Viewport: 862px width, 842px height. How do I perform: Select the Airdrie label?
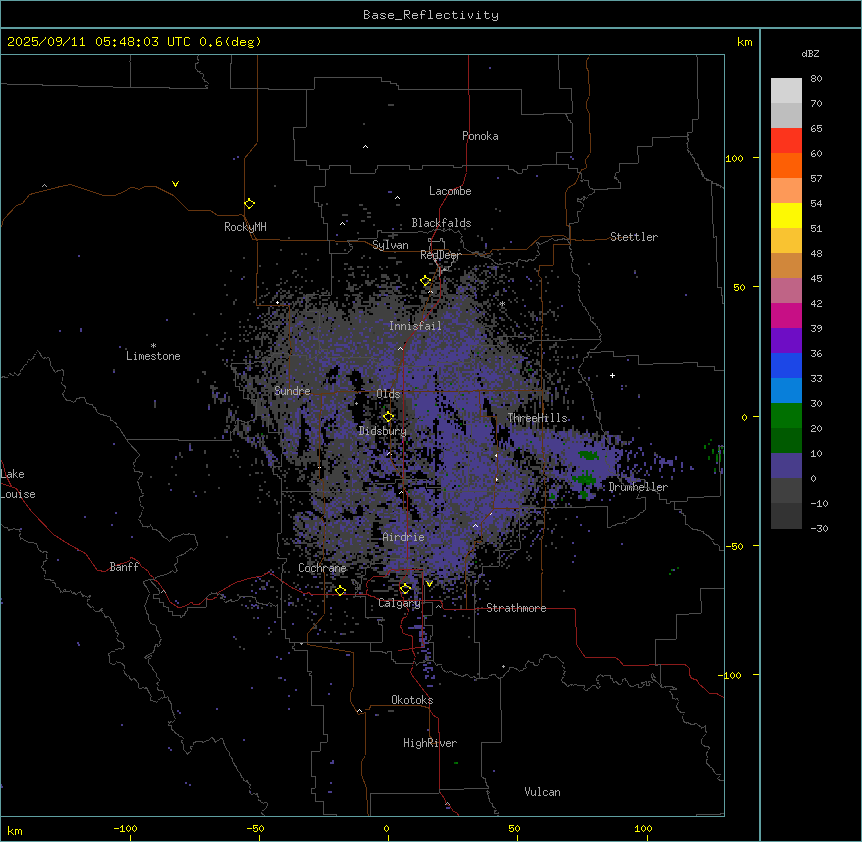click(x=404, y=537)
